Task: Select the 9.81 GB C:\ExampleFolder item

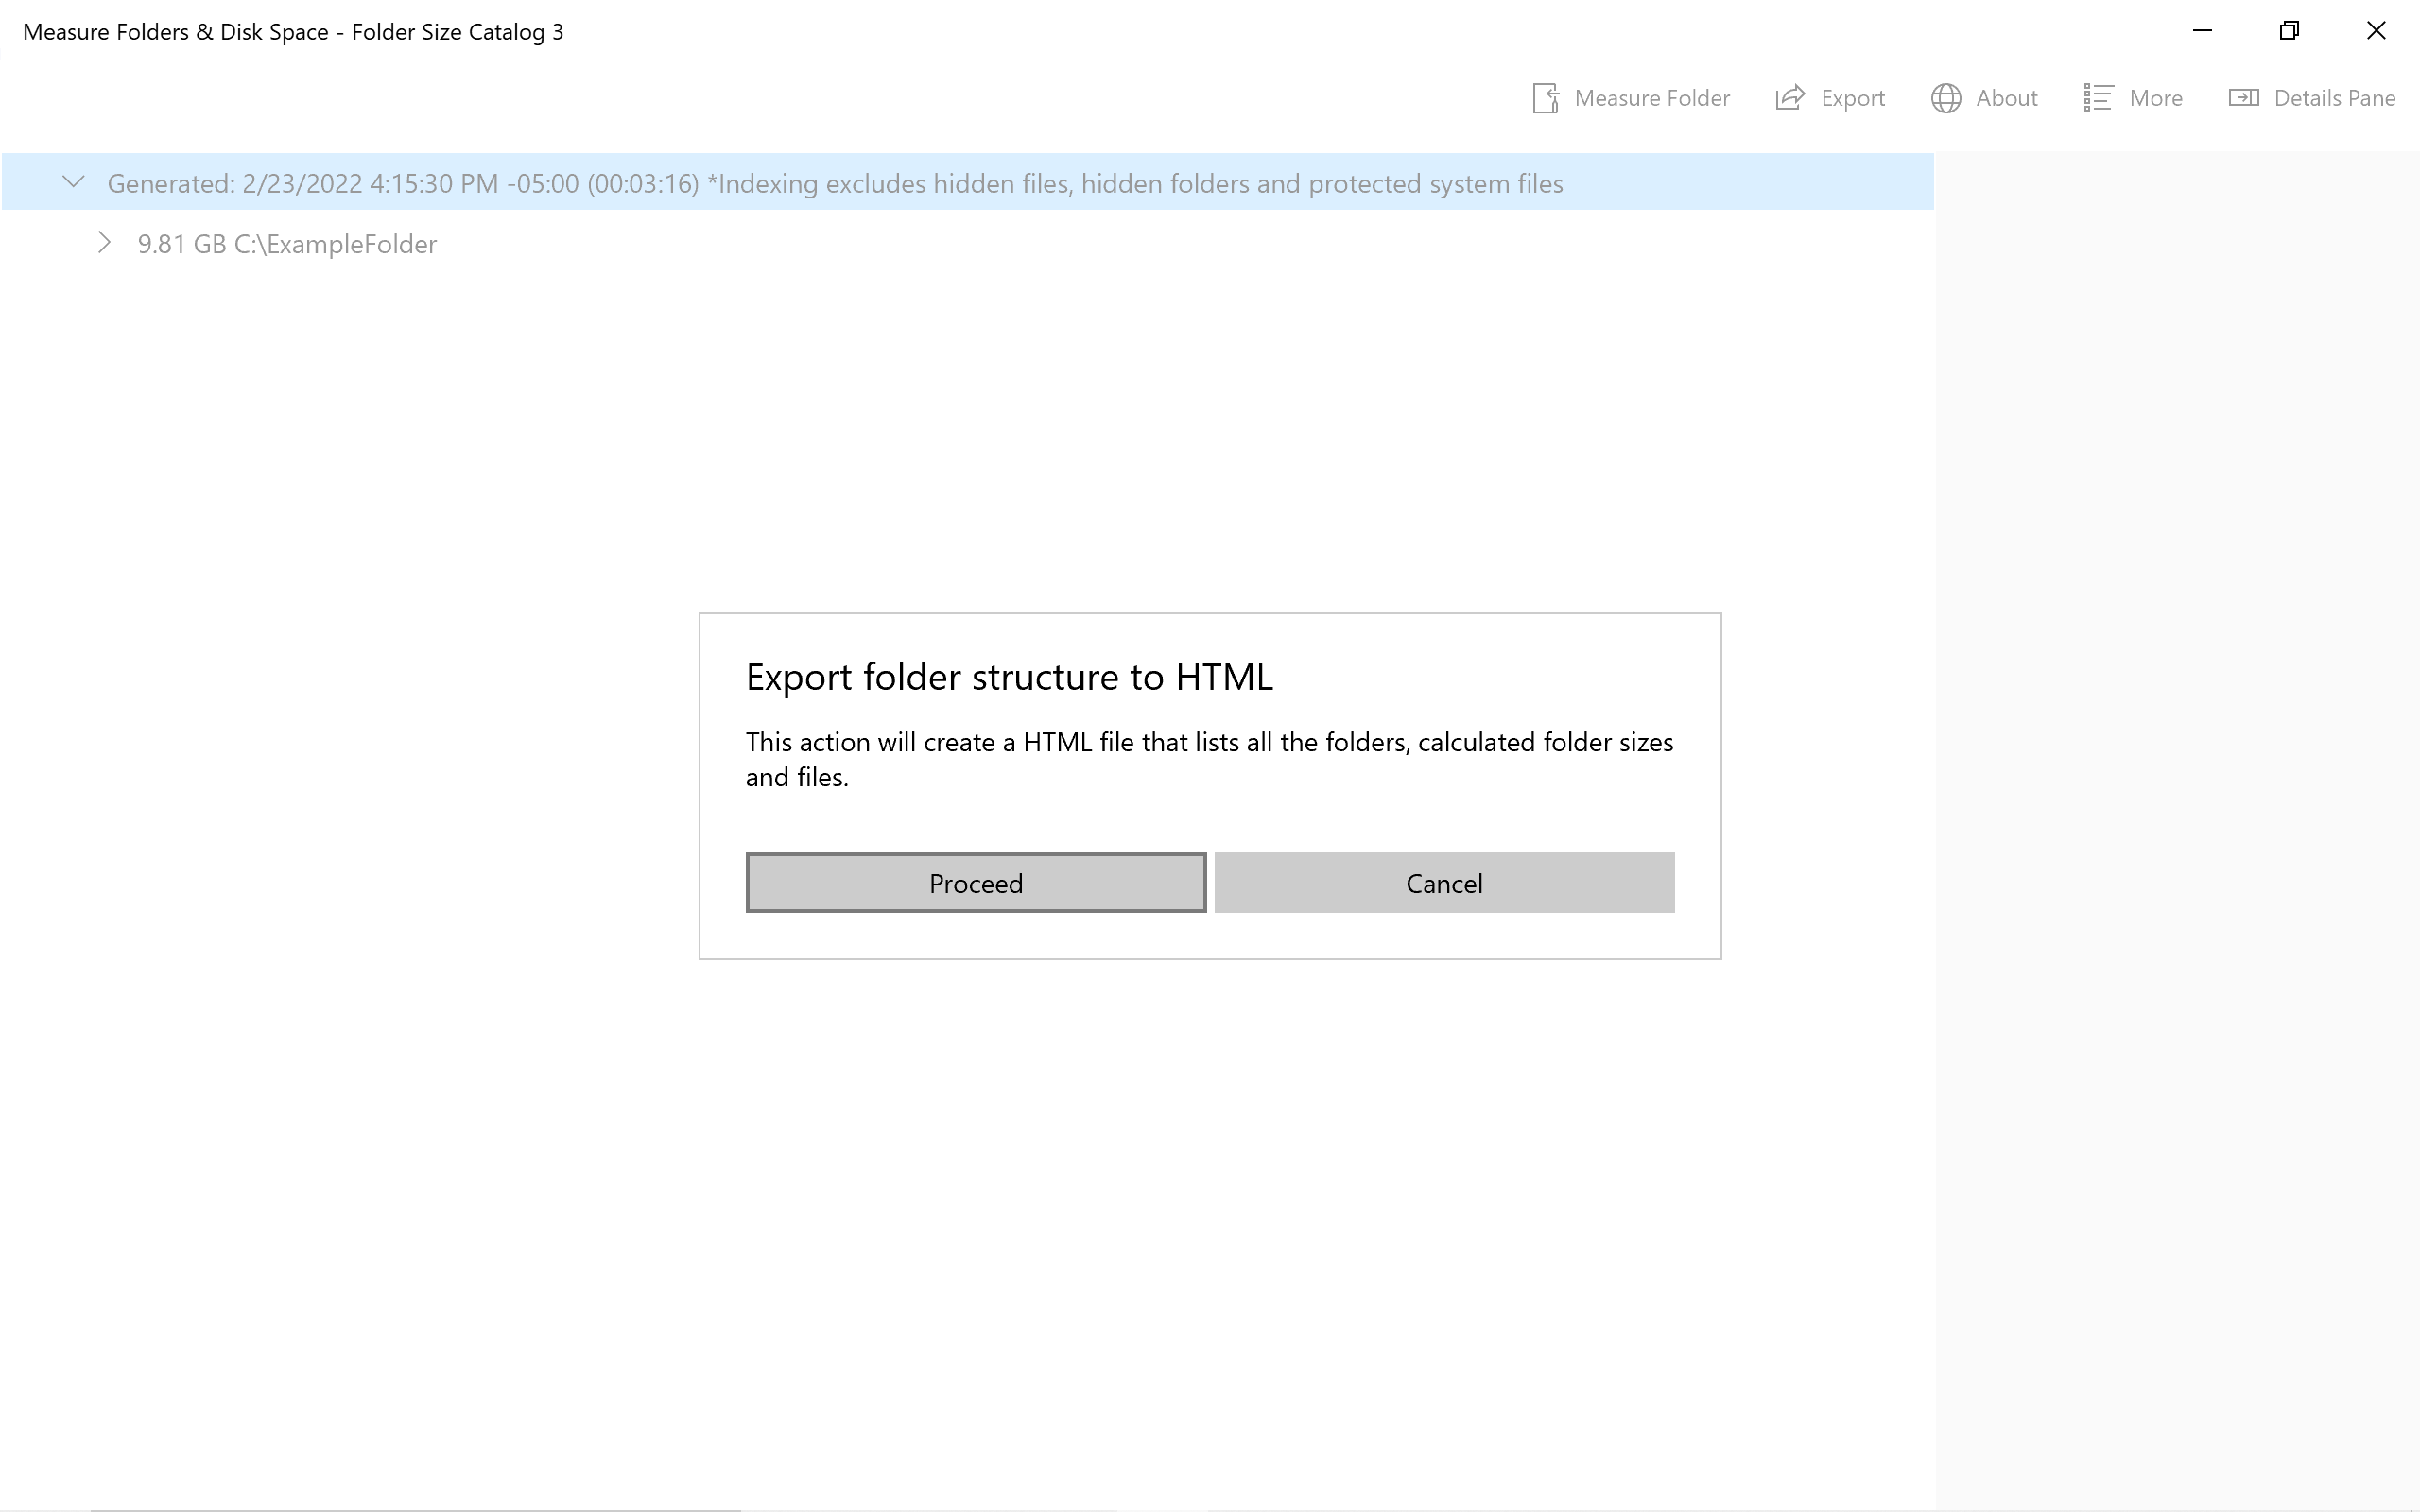Action: [x=287, y=244]
